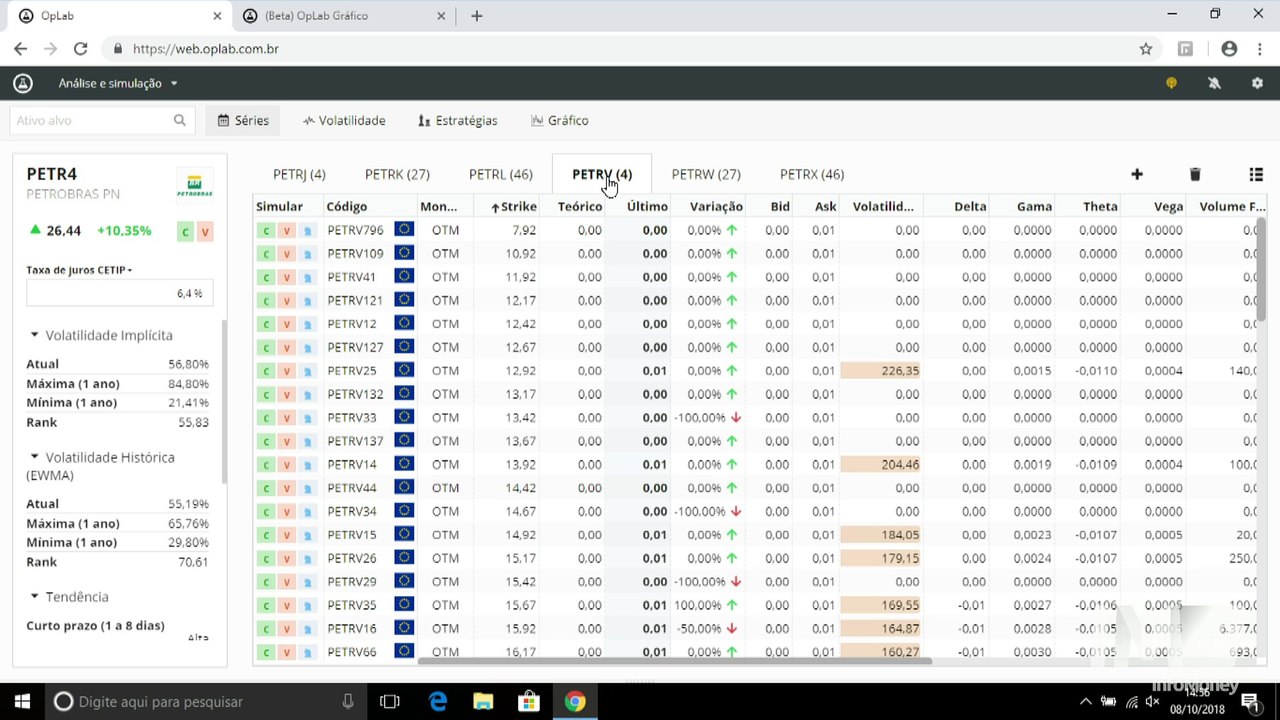Image resolution: width=1280 pixels, height=720 pixels.
Task: Sort by the Código column header
Action: pos(347,206)
